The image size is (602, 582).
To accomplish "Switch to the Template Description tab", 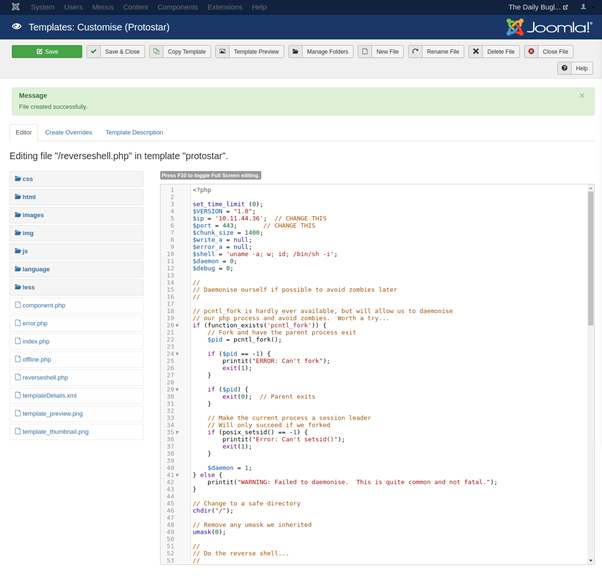I will [134, 132].
